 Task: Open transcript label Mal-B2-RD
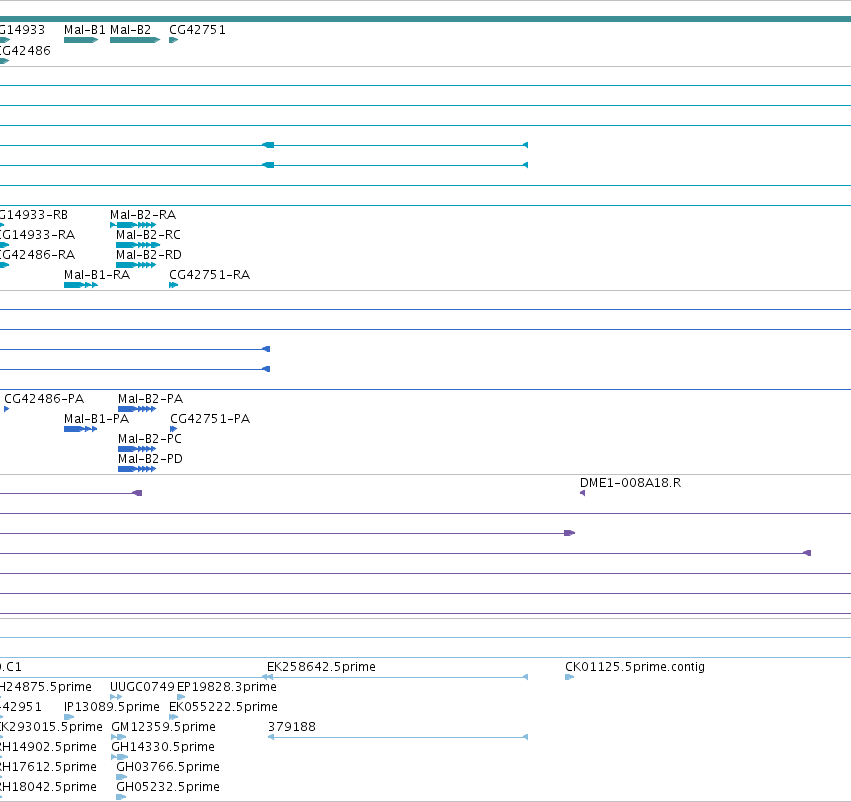pyautogui.click(x=149, y=255)
